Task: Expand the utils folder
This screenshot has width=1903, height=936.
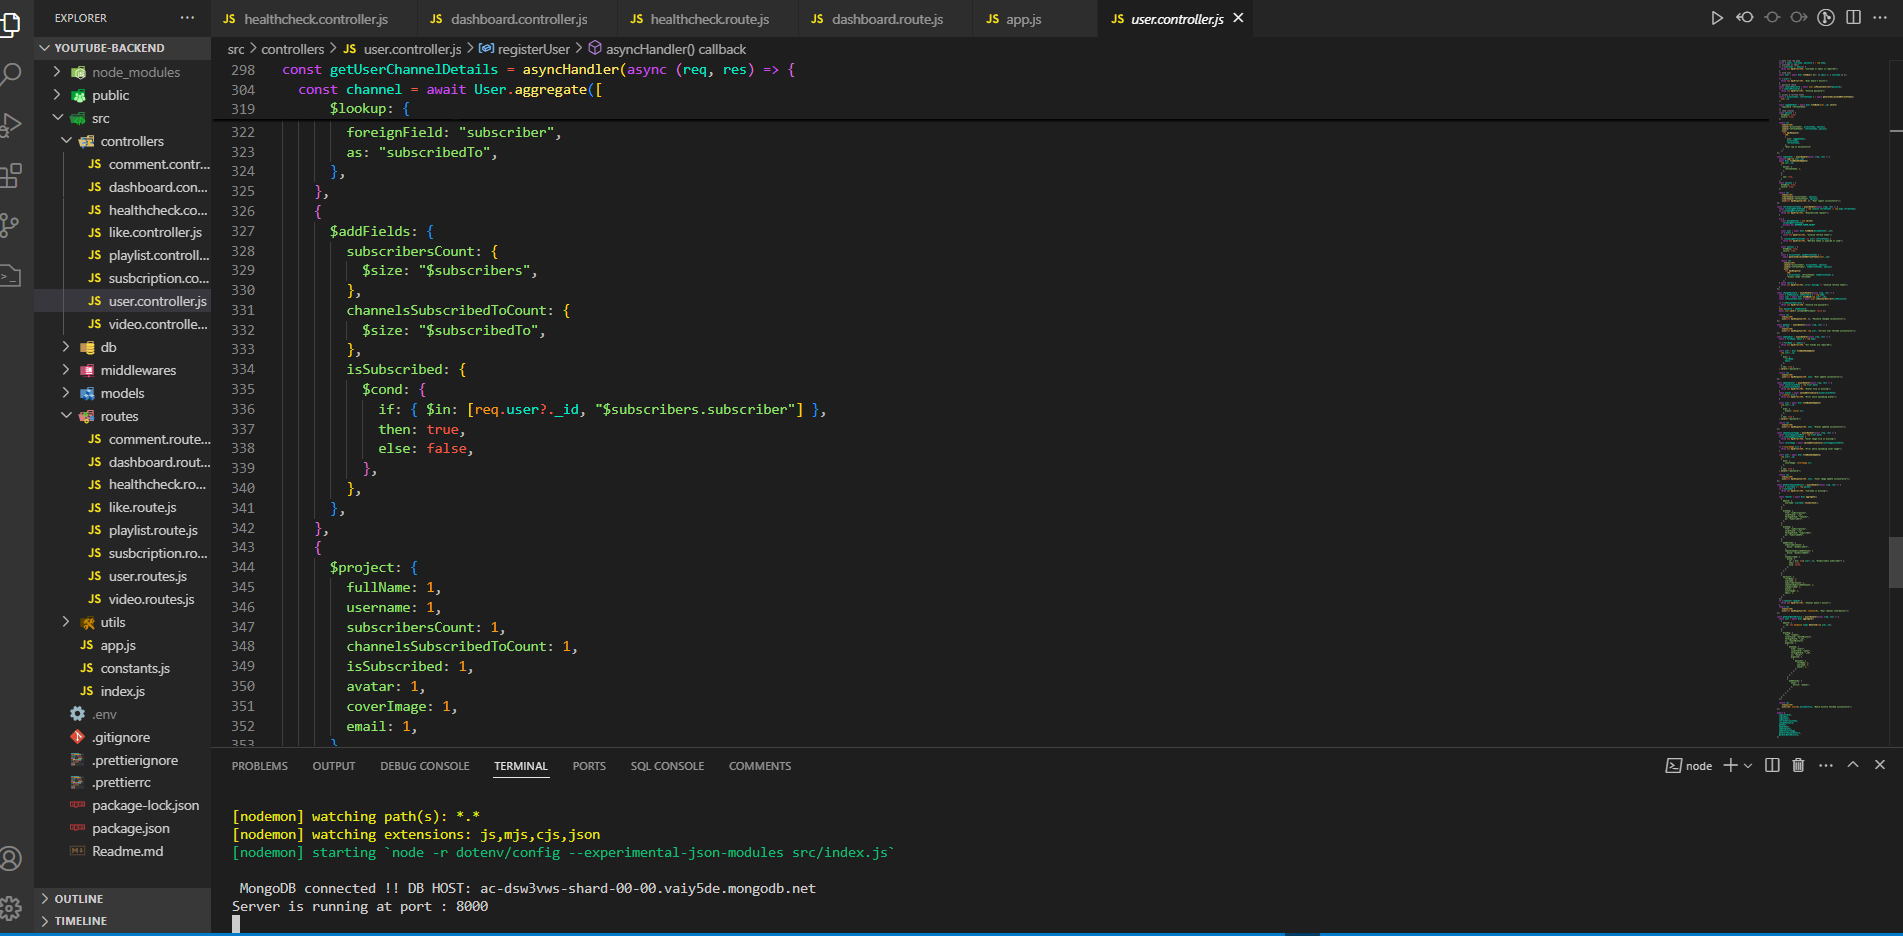Action: click(122, 622)
